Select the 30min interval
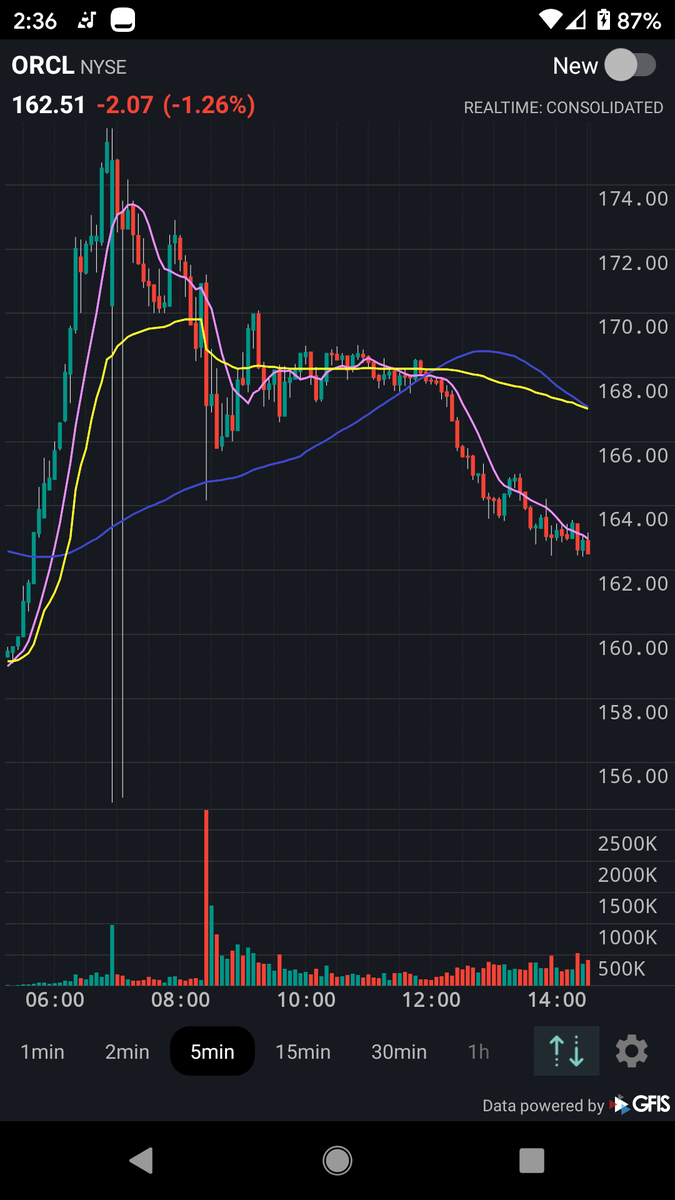This screenshot has width=675, height=1200. (399, 1052)
